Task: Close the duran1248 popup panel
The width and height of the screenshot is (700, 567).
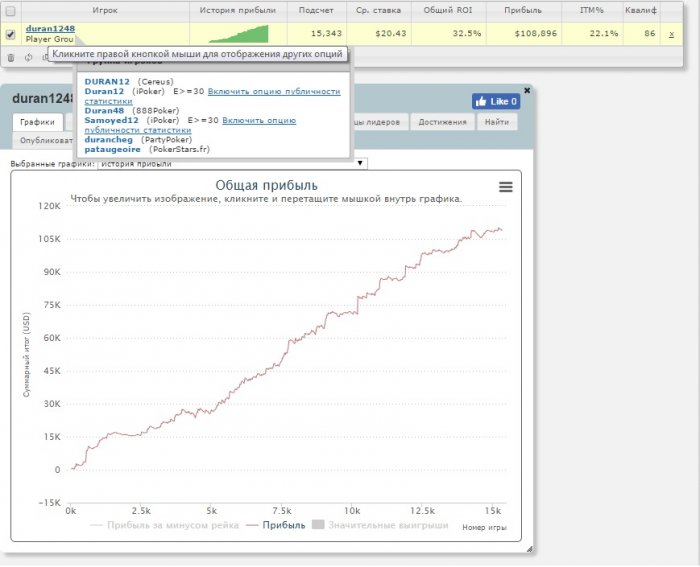Action: [x=527, y=90]
